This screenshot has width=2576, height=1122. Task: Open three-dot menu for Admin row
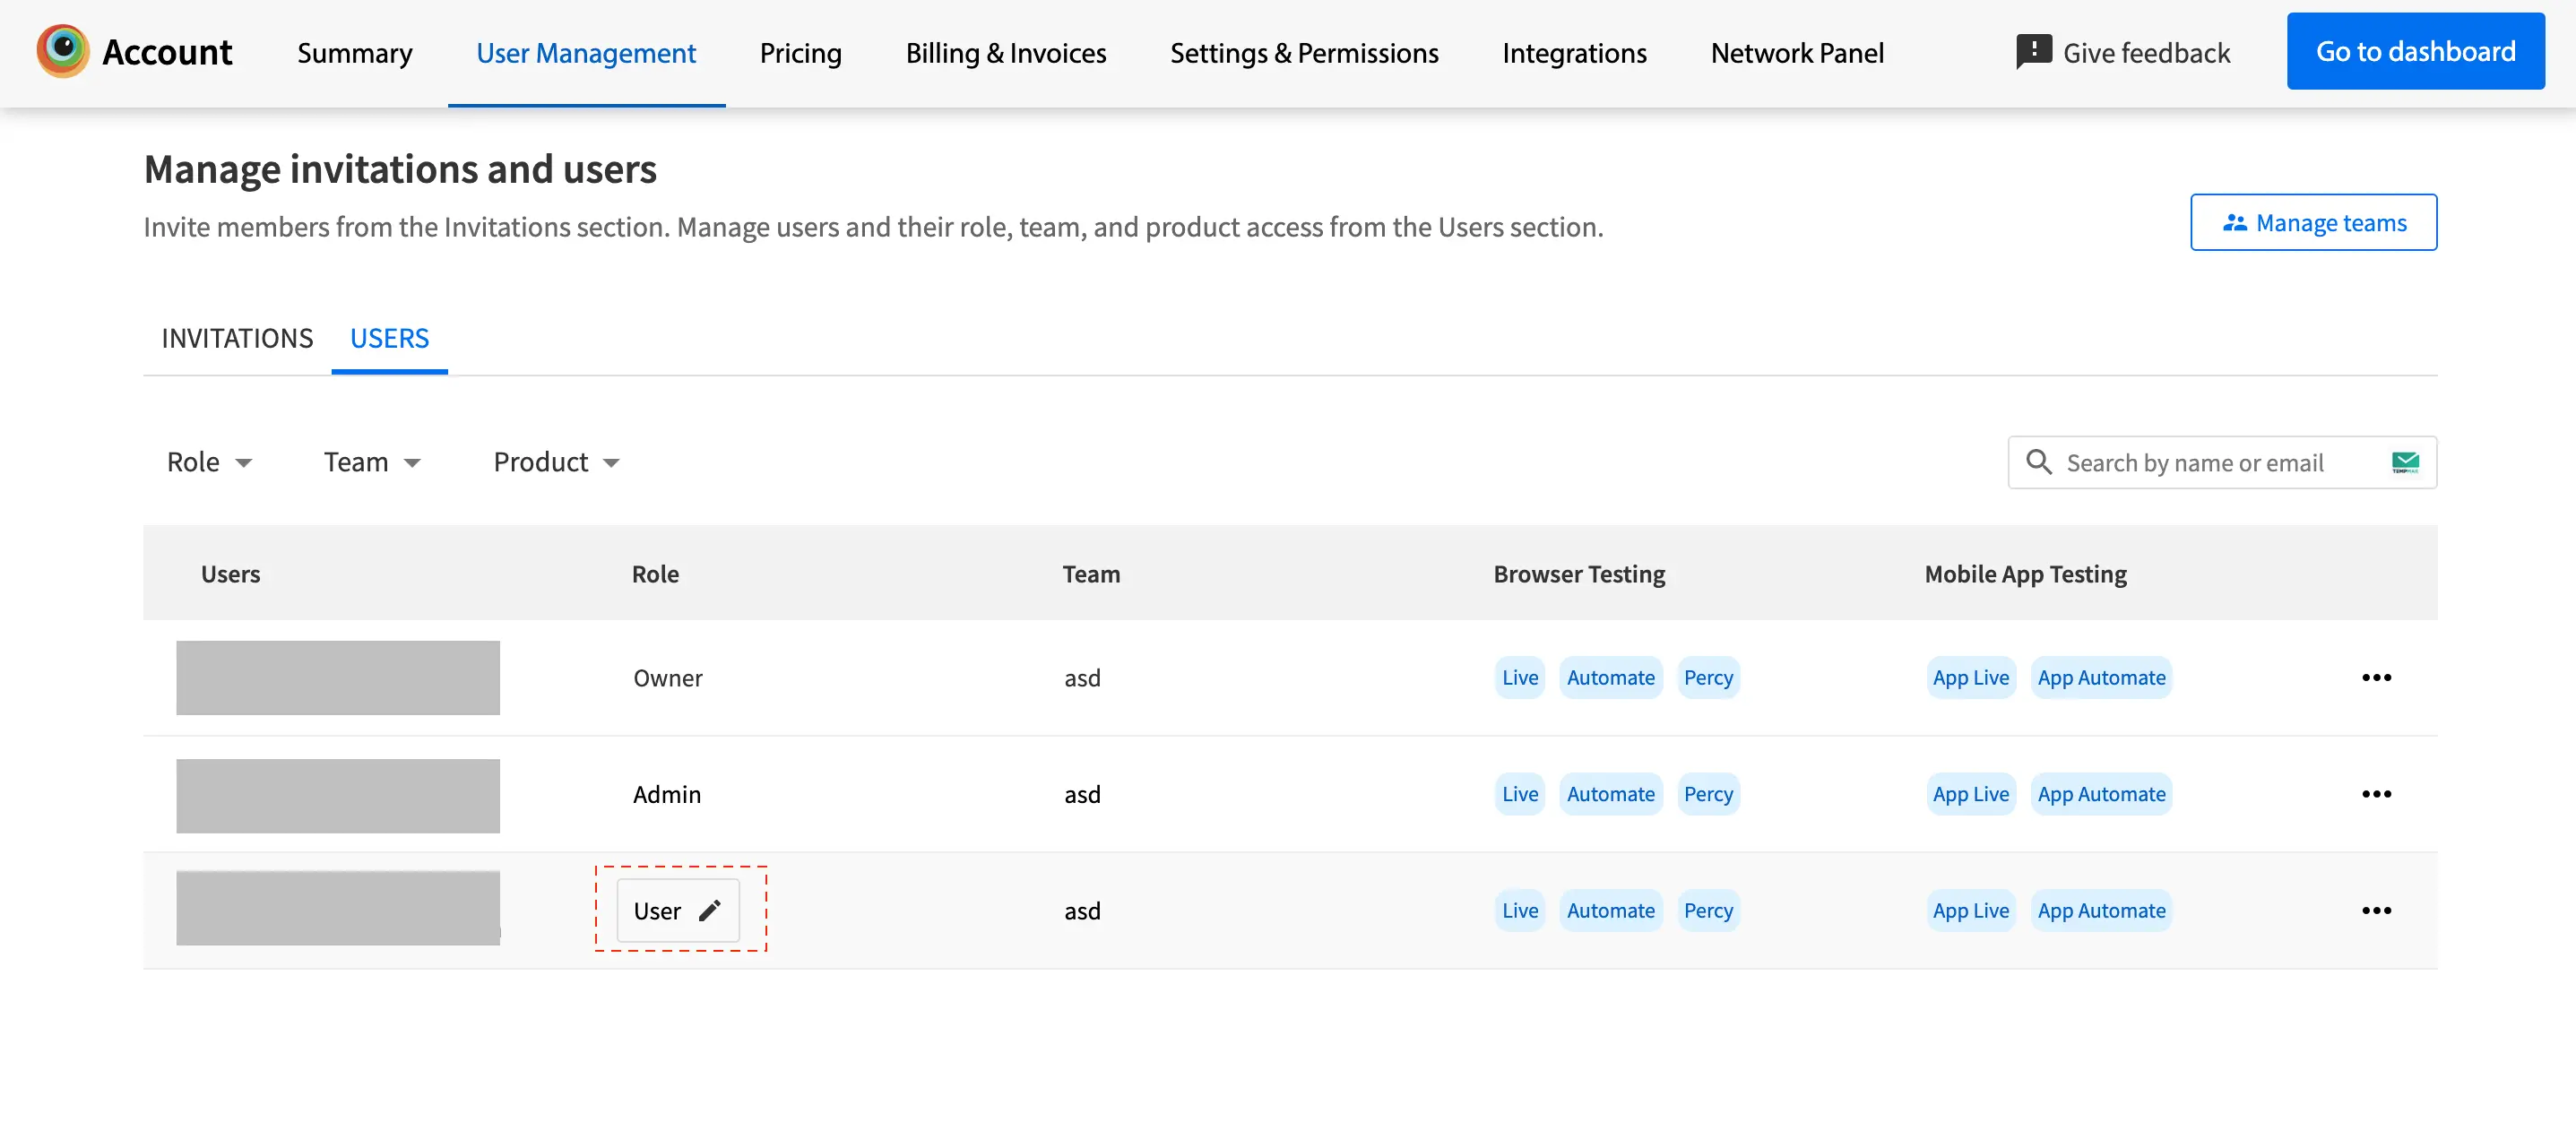pyautogui.click(x=2376, y=794)
